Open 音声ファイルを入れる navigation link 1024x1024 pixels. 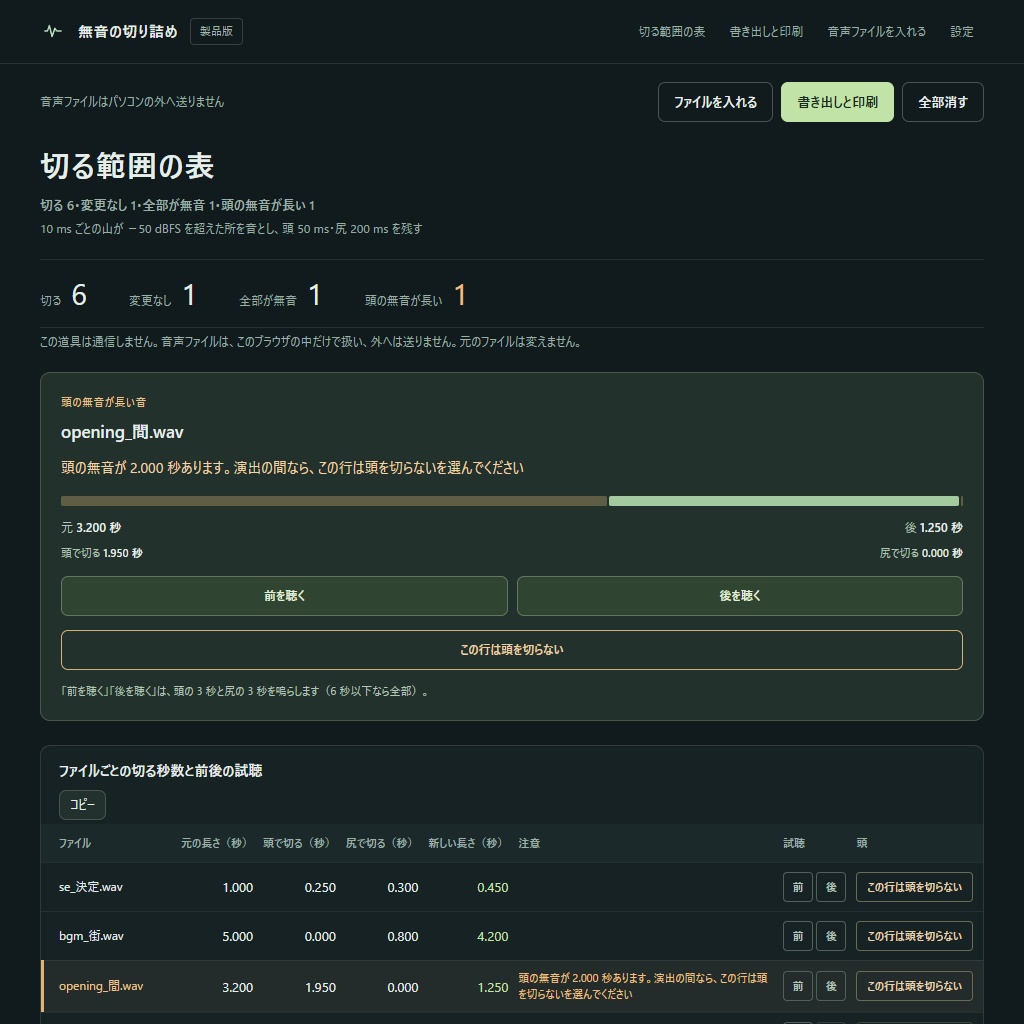(x=876, y=31)
